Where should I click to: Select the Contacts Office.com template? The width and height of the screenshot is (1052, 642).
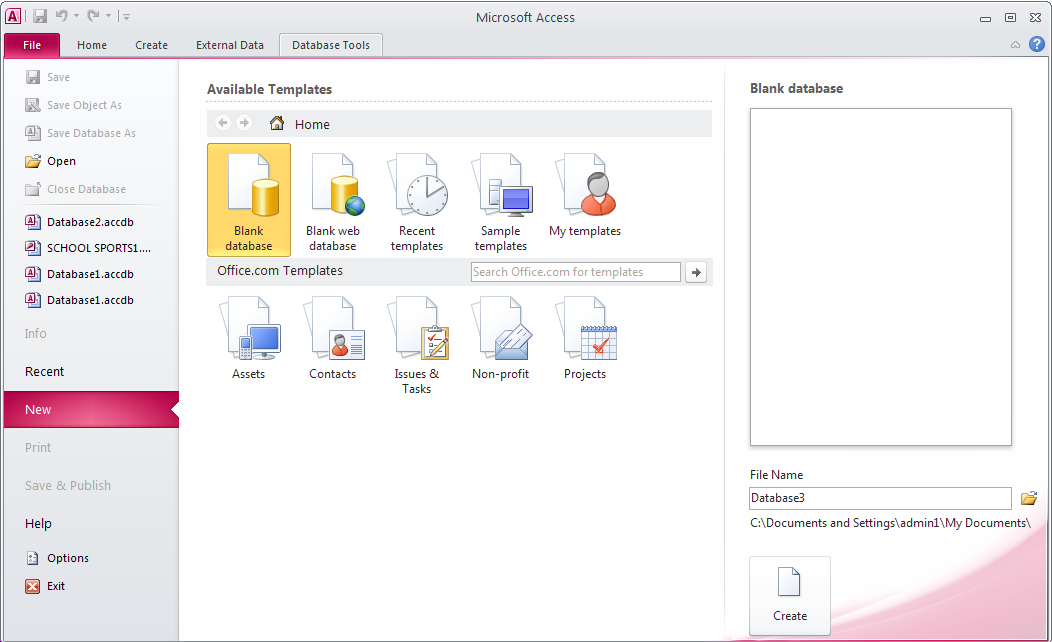pos(333,339)
